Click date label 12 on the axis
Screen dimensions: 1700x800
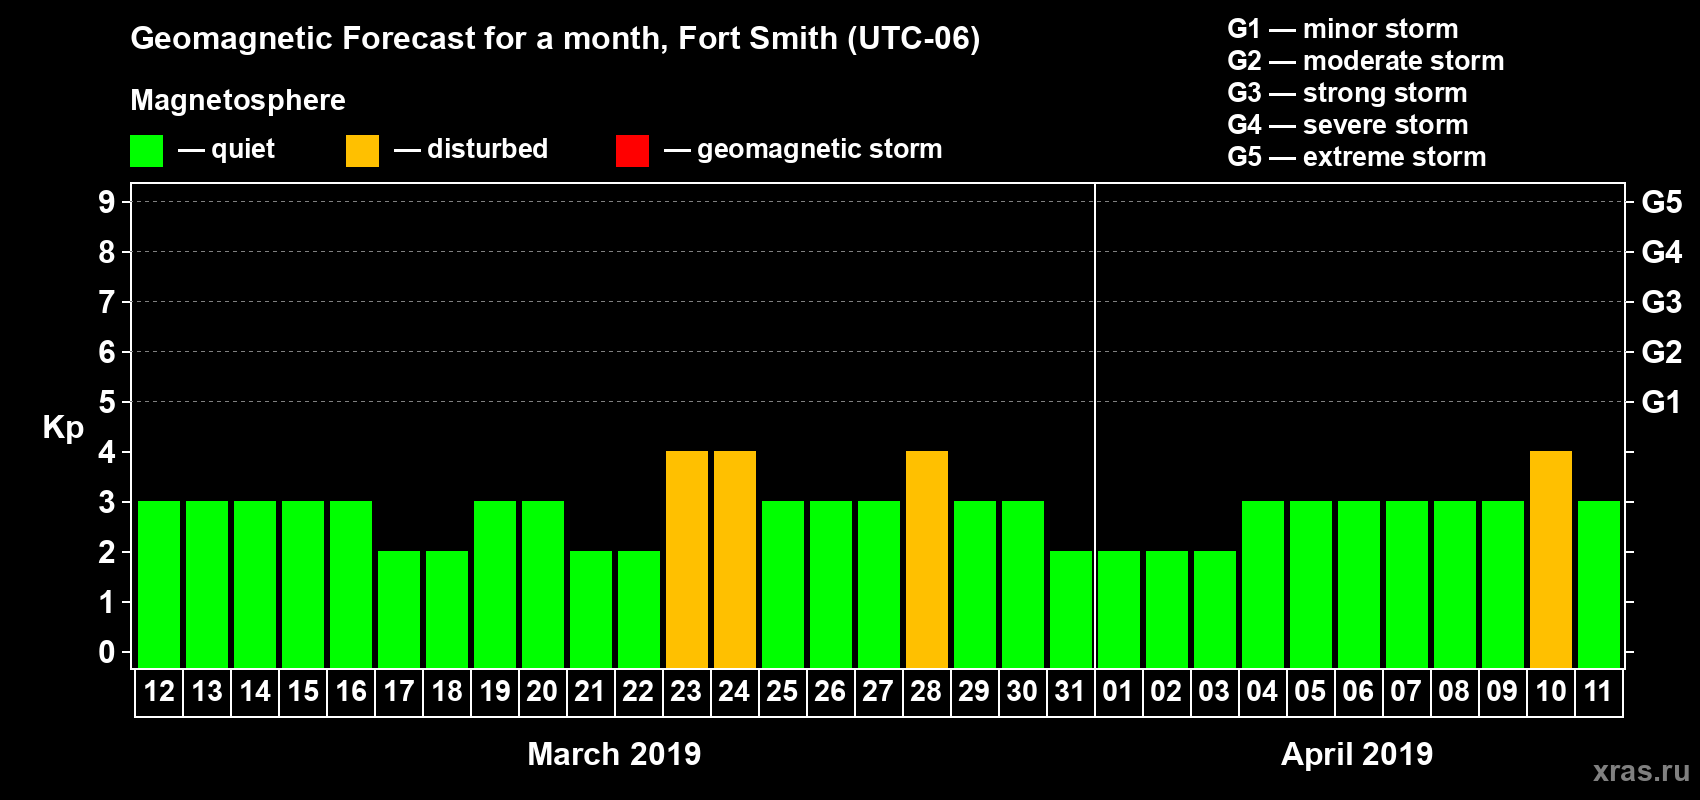click(159, 692)
